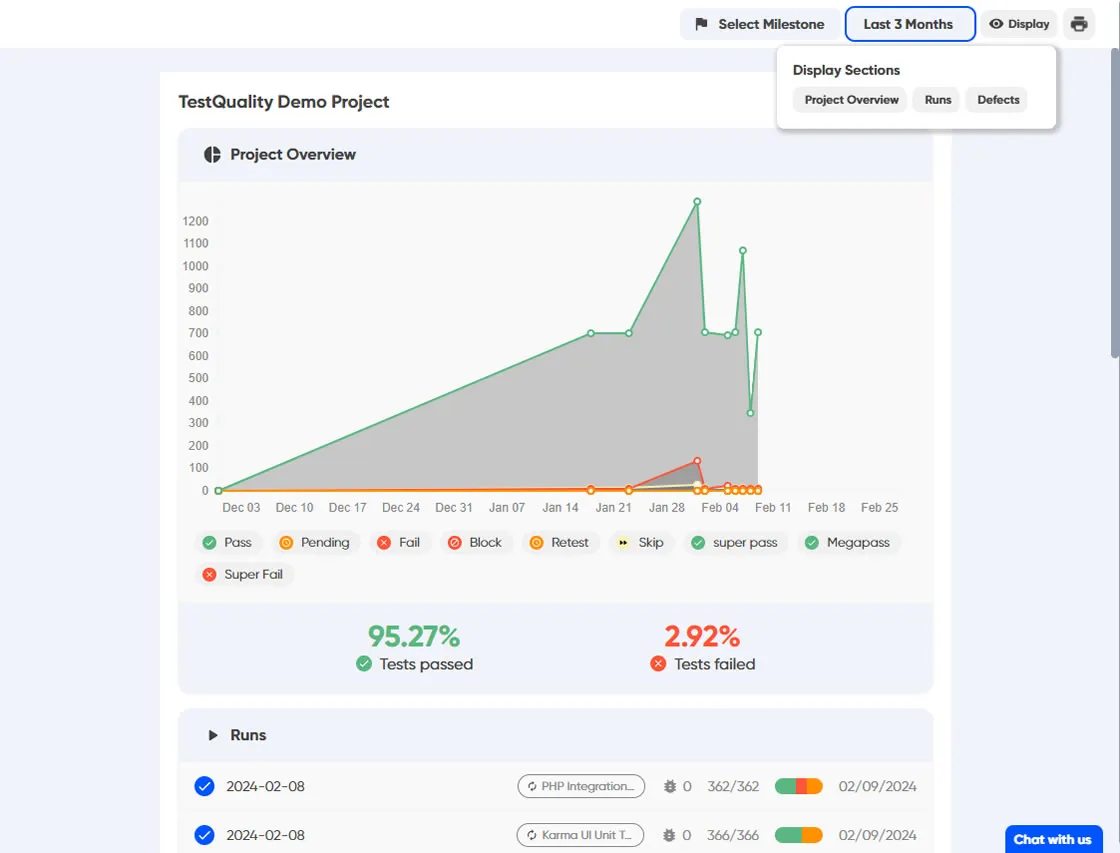Click the Dec 03 axis label
This screenshot has width=1120, height=853.
coord(241,508)
